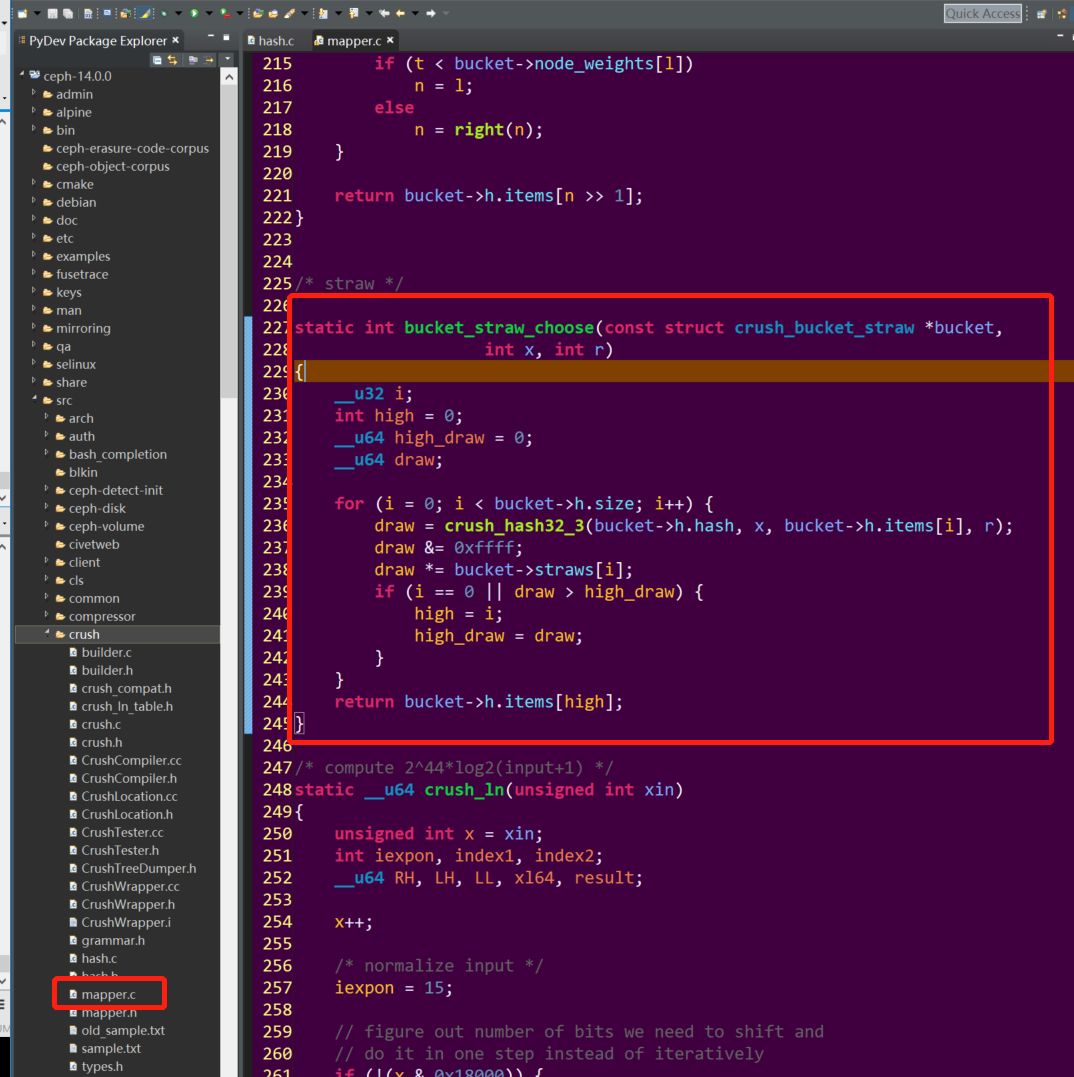Expand the ceph-volume folder

point(46,524)
